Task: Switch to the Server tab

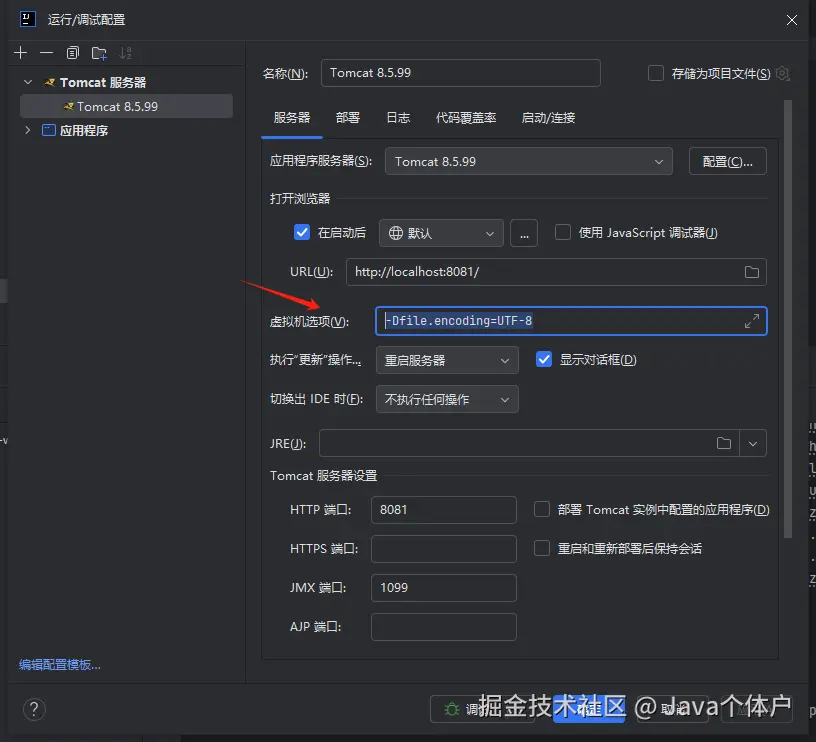Action: (291, 118)
